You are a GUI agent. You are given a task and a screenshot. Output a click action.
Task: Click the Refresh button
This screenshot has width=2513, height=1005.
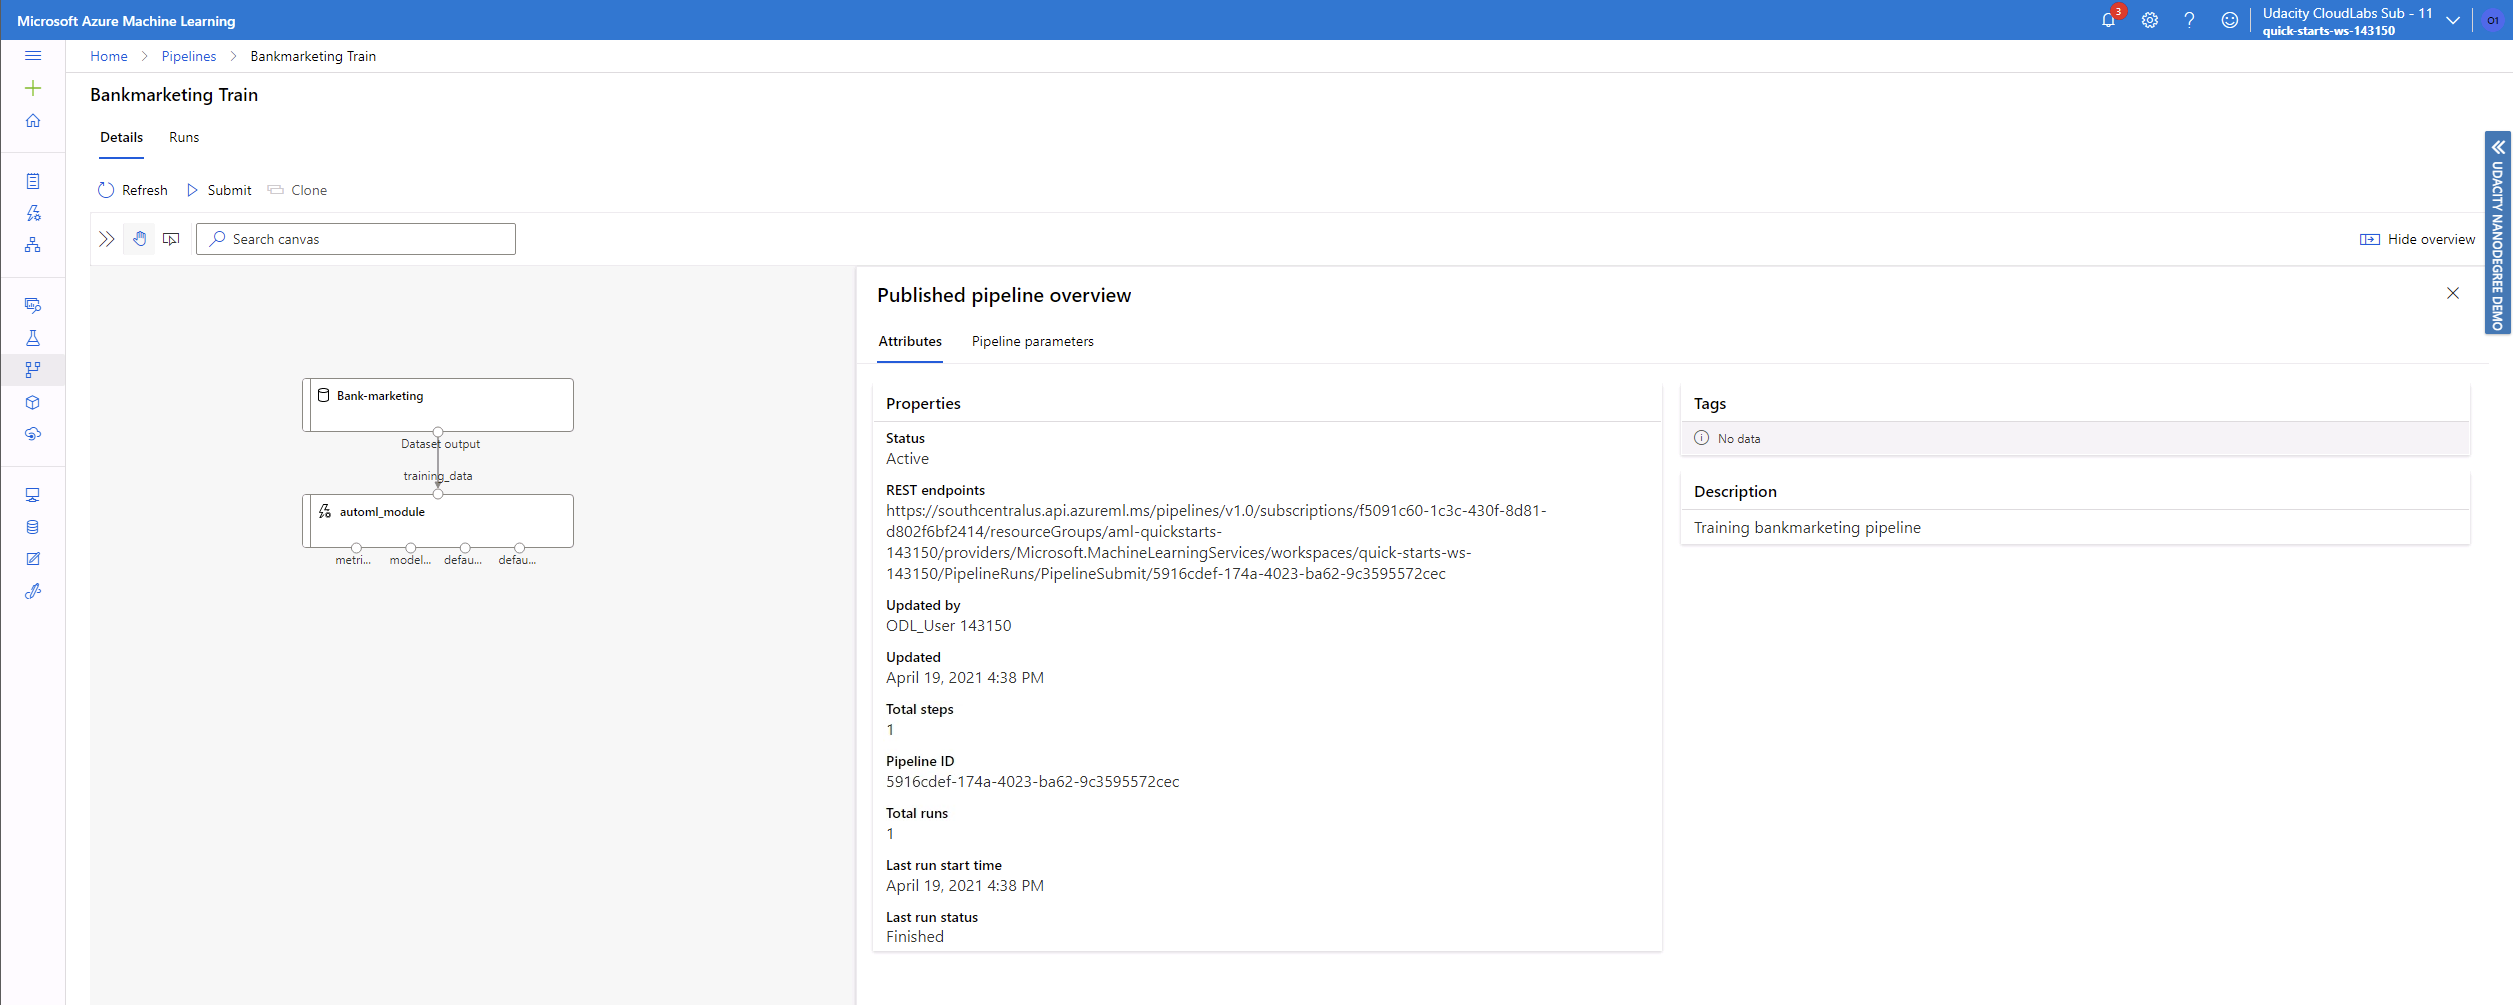click(133, 190)
